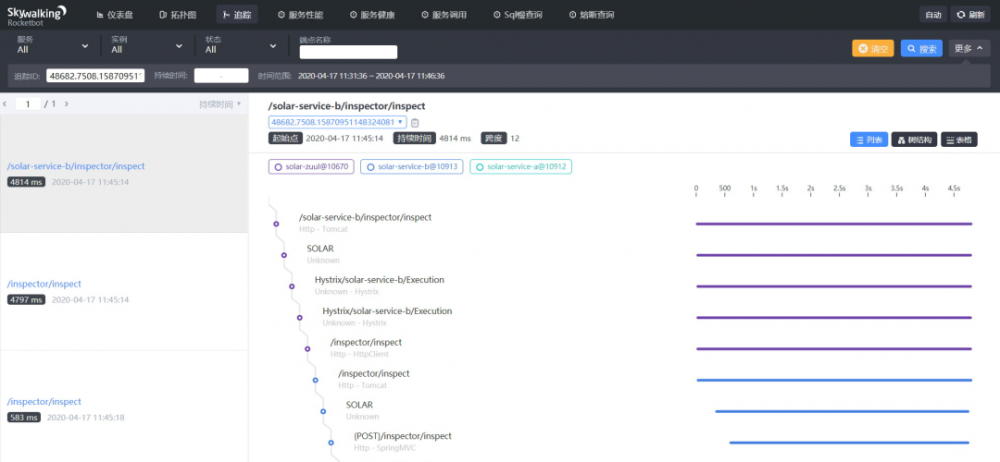Click span node for Hystrix/solar-service-b/Execution Unknown
This screenshot has width=1000, height=462.
click(292, 286)
